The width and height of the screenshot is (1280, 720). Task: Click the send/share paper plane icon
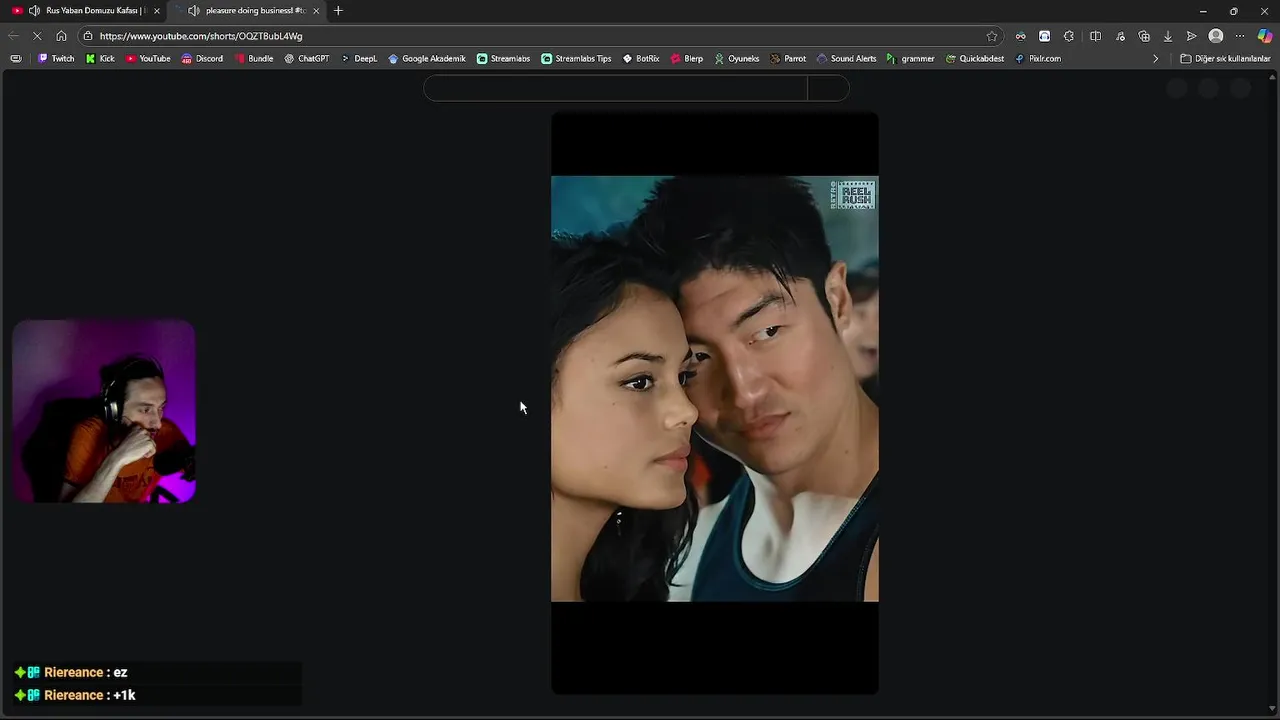[x=1191, y=36]
